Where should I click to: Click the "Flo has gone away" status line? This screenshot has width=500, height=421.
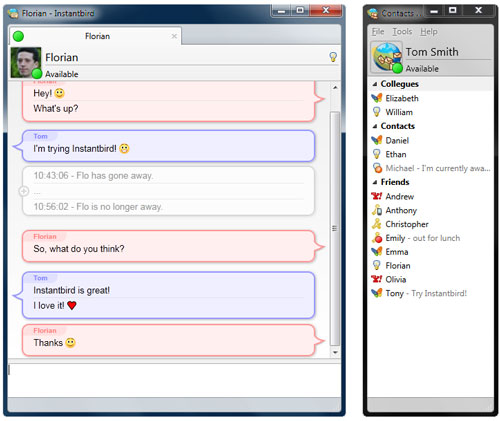point(93,176)
